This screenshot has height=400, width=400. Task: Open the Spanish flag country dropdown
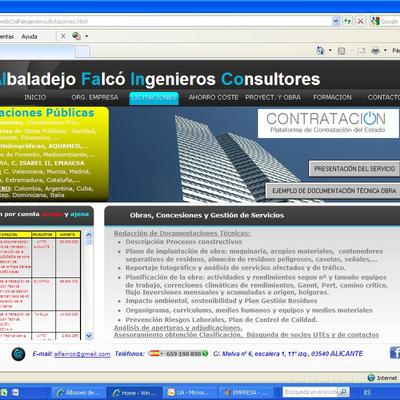click(156, 353)
